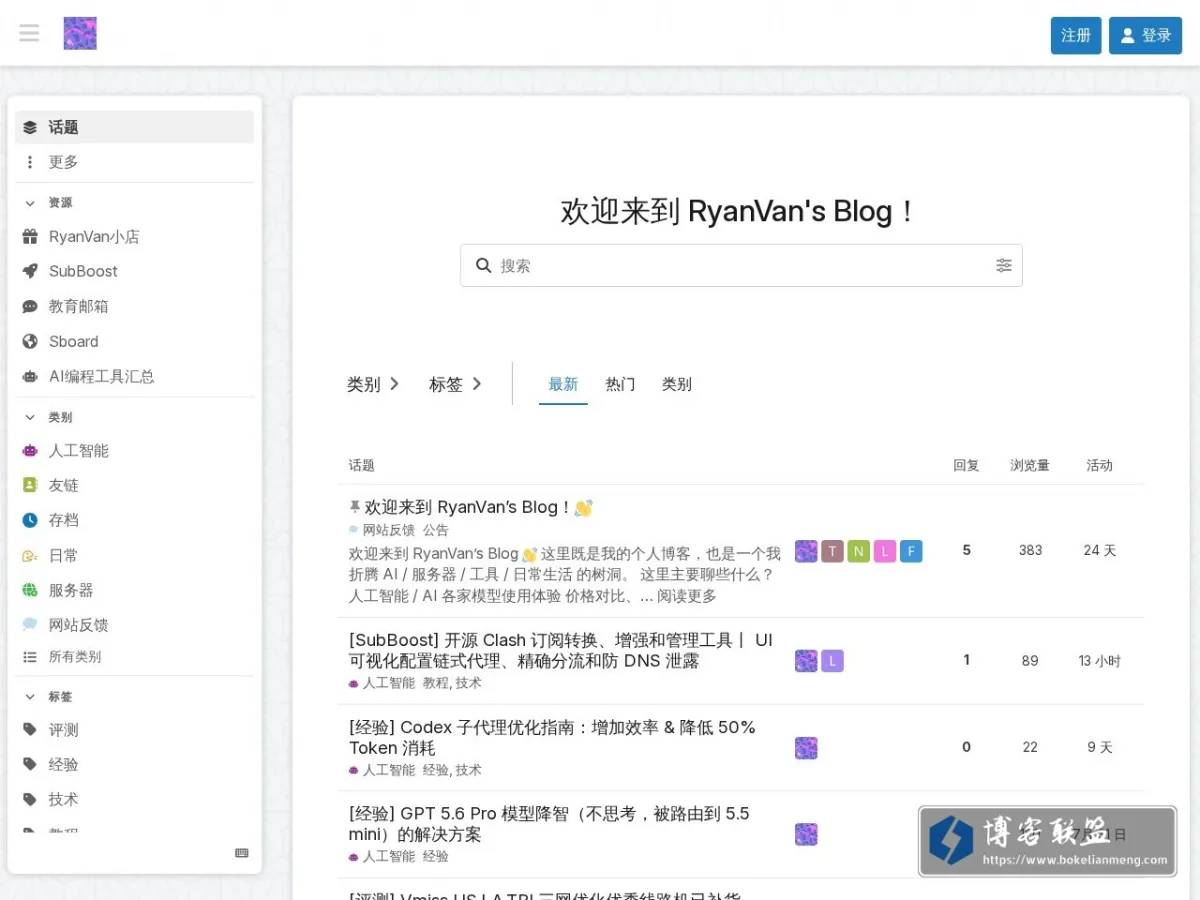Open the 更多 sidebar menu
Image resolution: width=1200 pixels, height=900 pixels.
[x=134, y=162]
